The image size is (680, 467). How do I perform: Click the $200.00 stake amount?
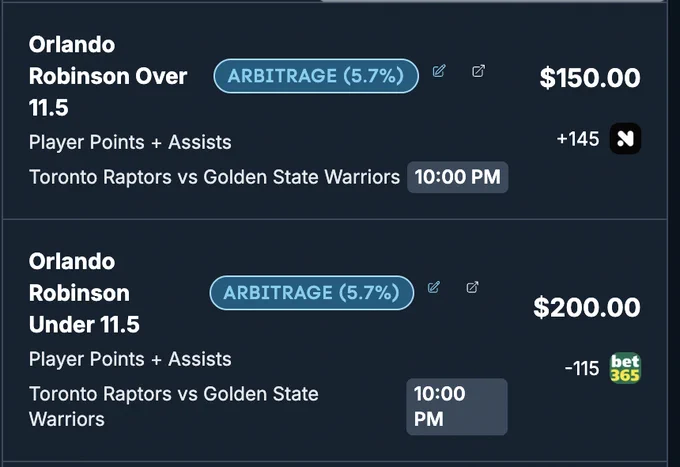(587, 307)
